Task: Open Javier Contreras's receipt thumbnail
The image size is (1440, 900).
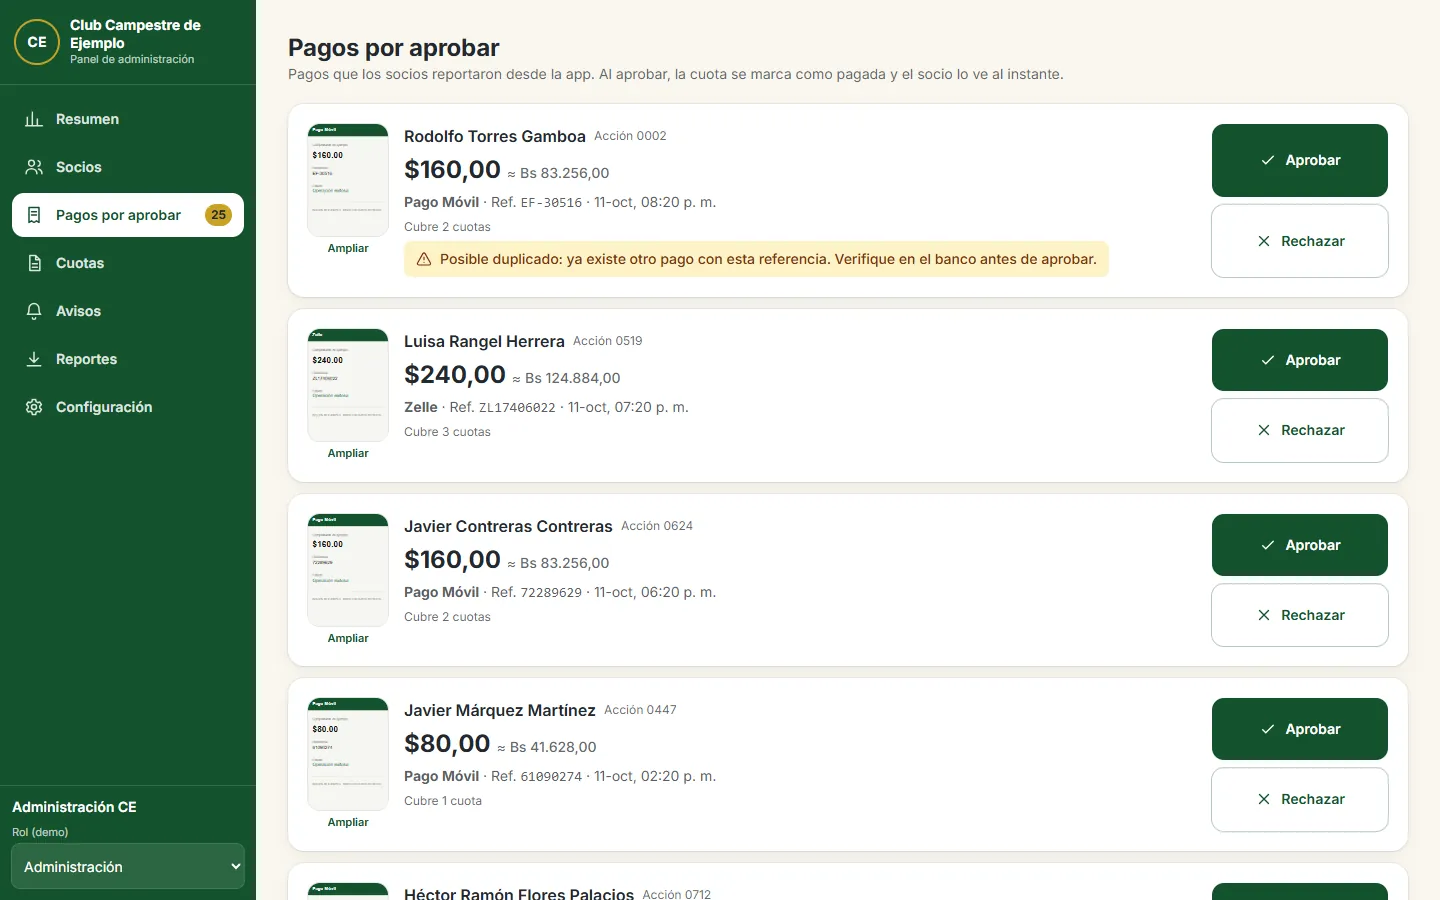Action: pyautogui.click(x=348, y=570)
